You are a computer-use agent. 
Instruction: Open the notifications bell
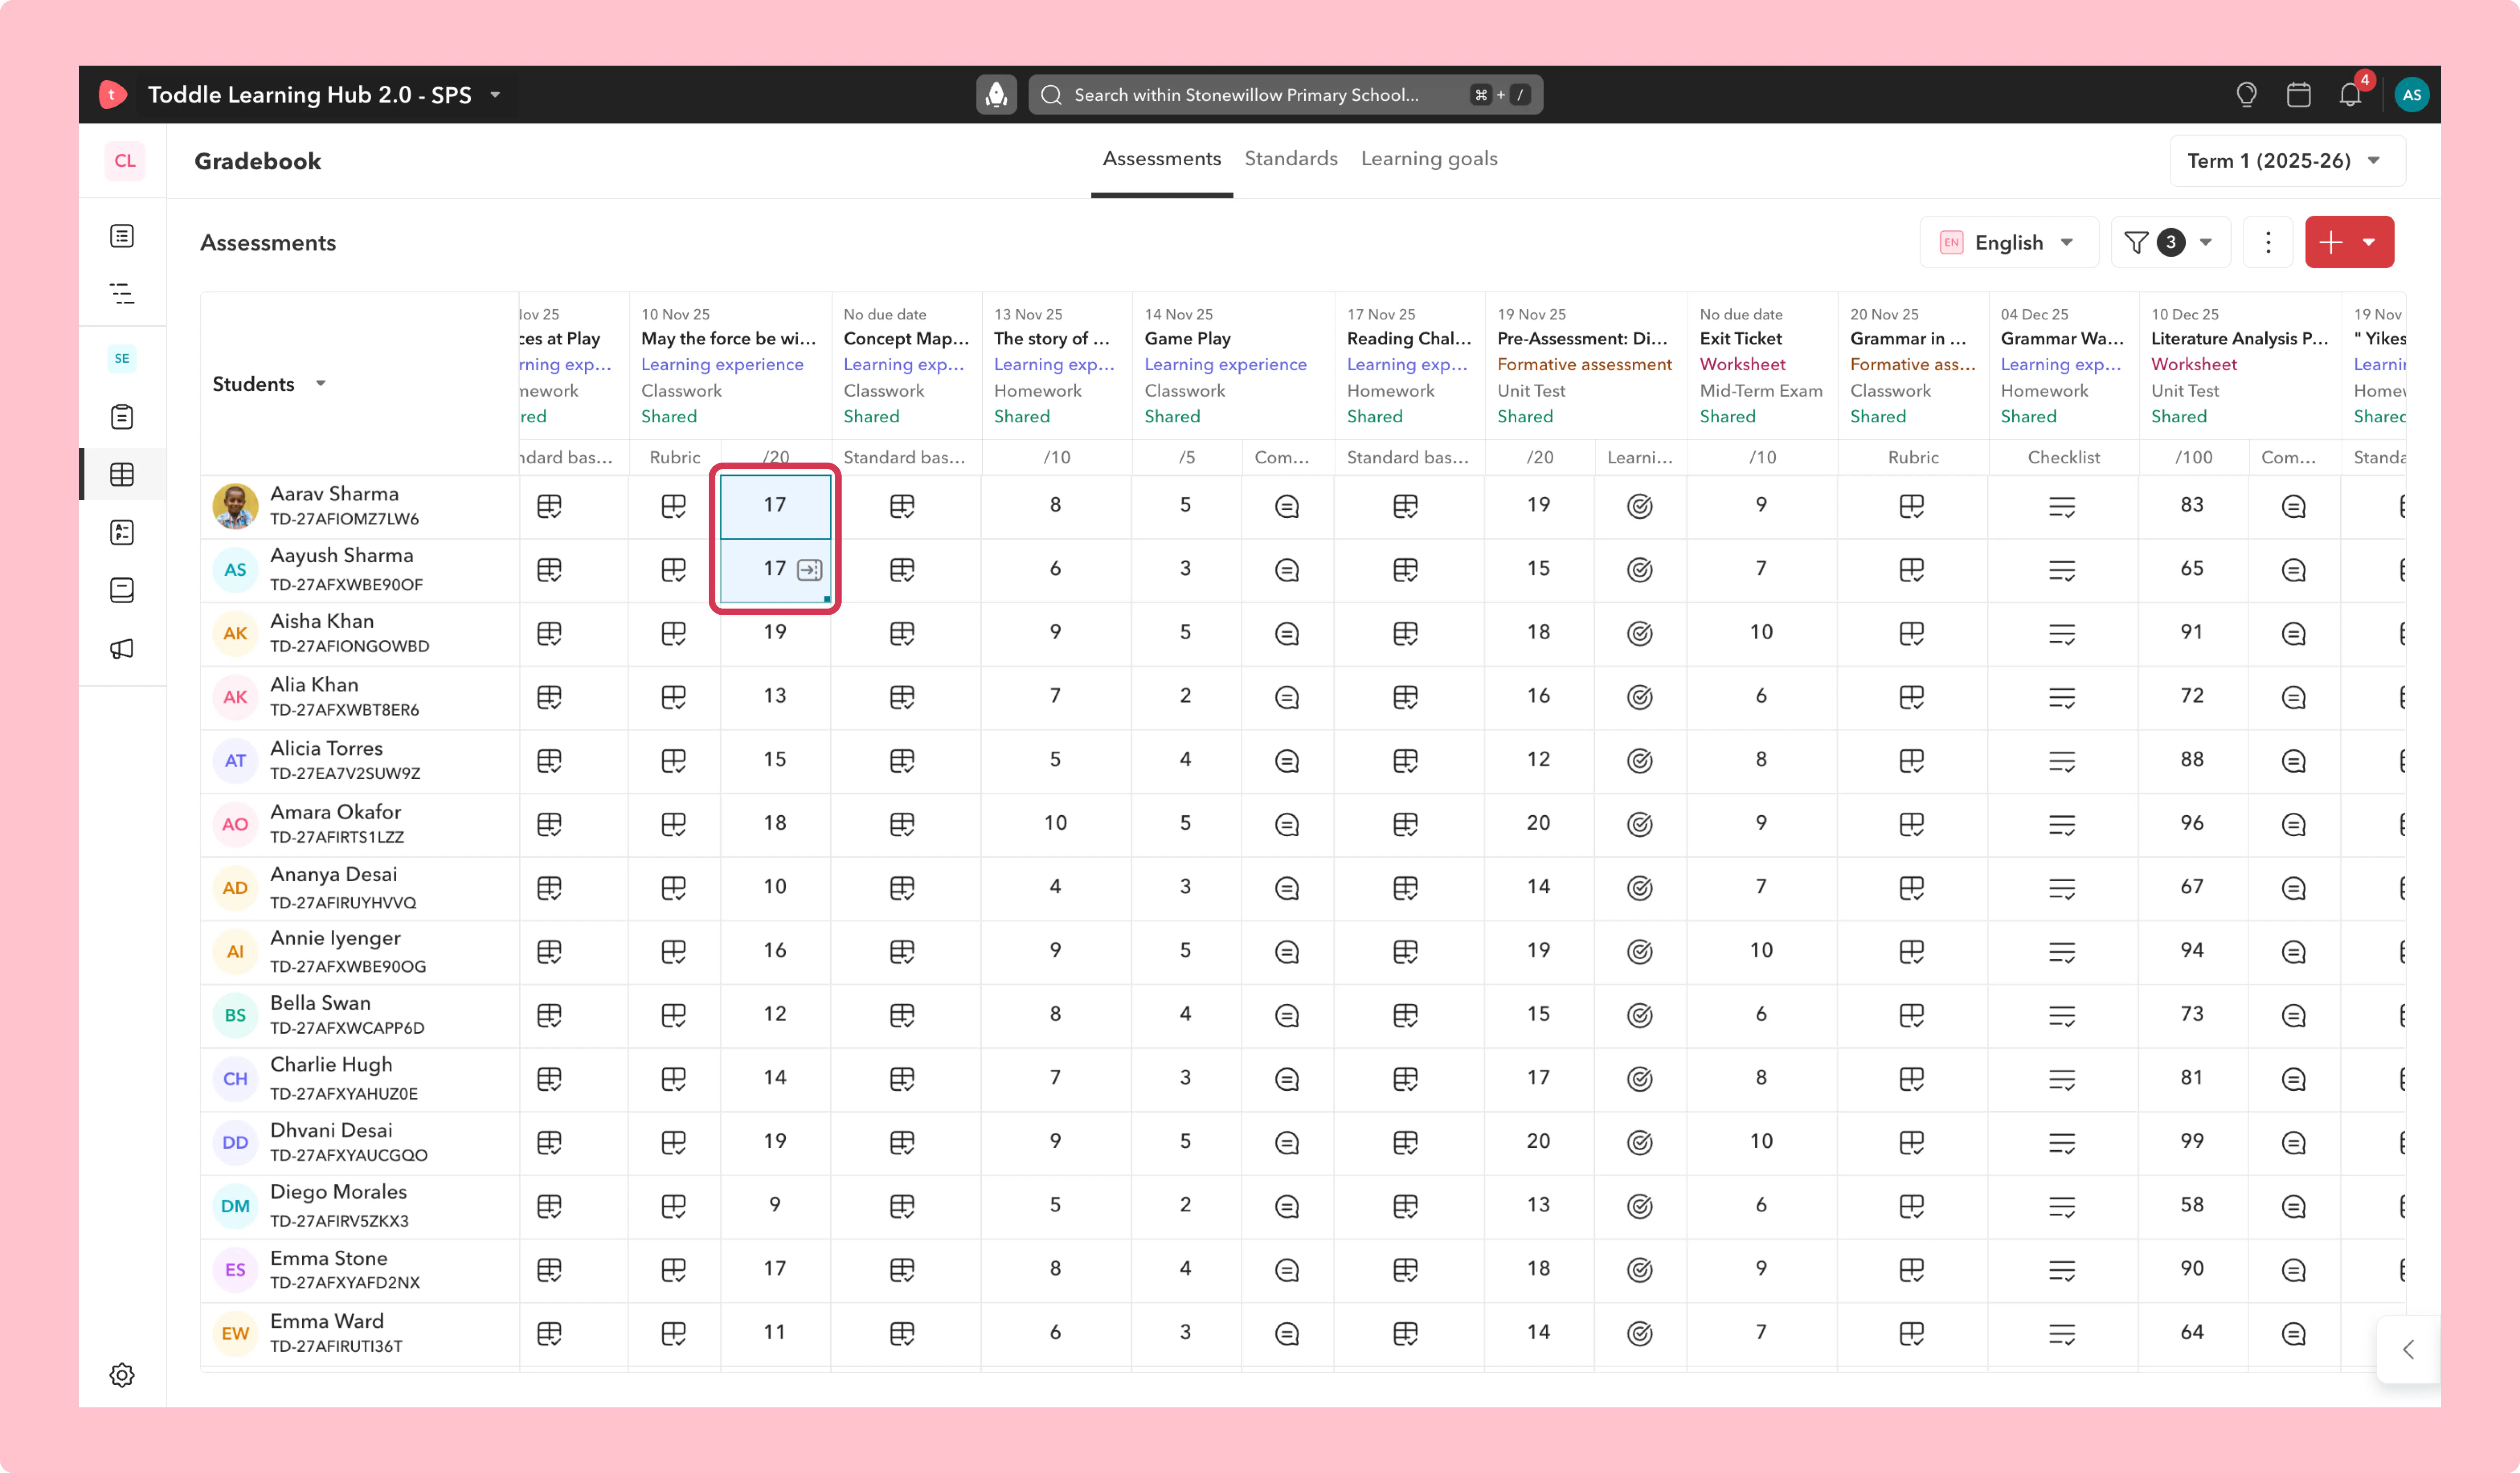point(2350,95)
